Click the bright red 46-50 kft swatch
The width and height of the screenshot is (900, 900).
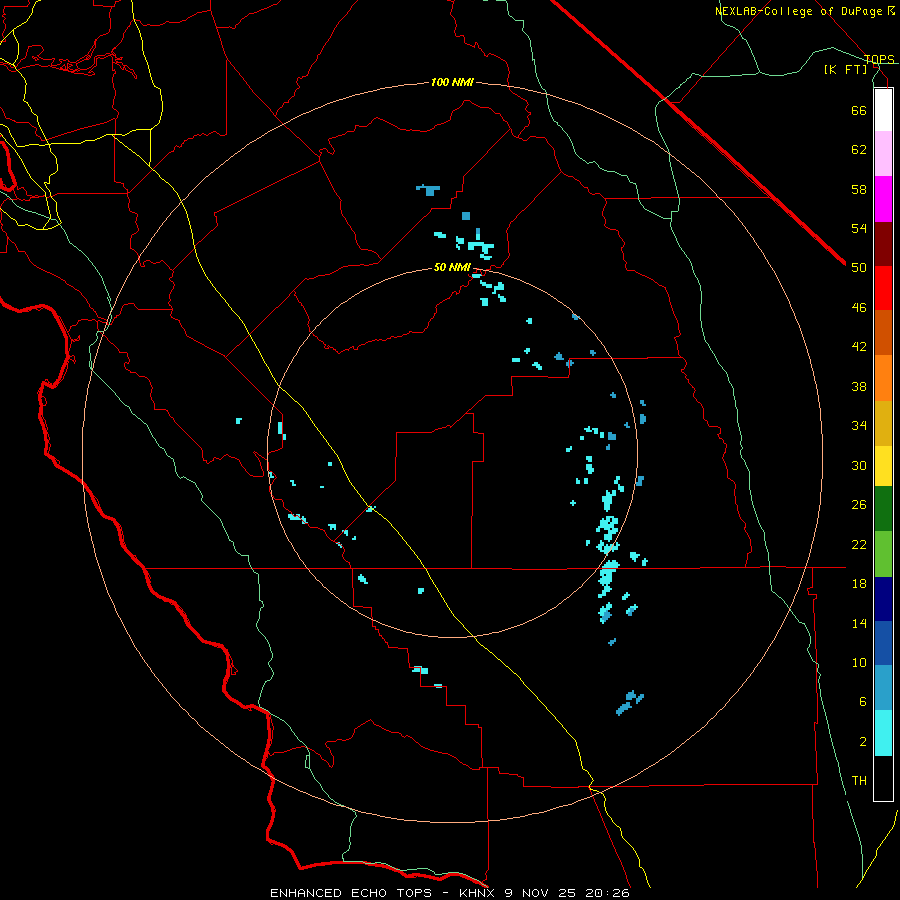click(883, 288)
